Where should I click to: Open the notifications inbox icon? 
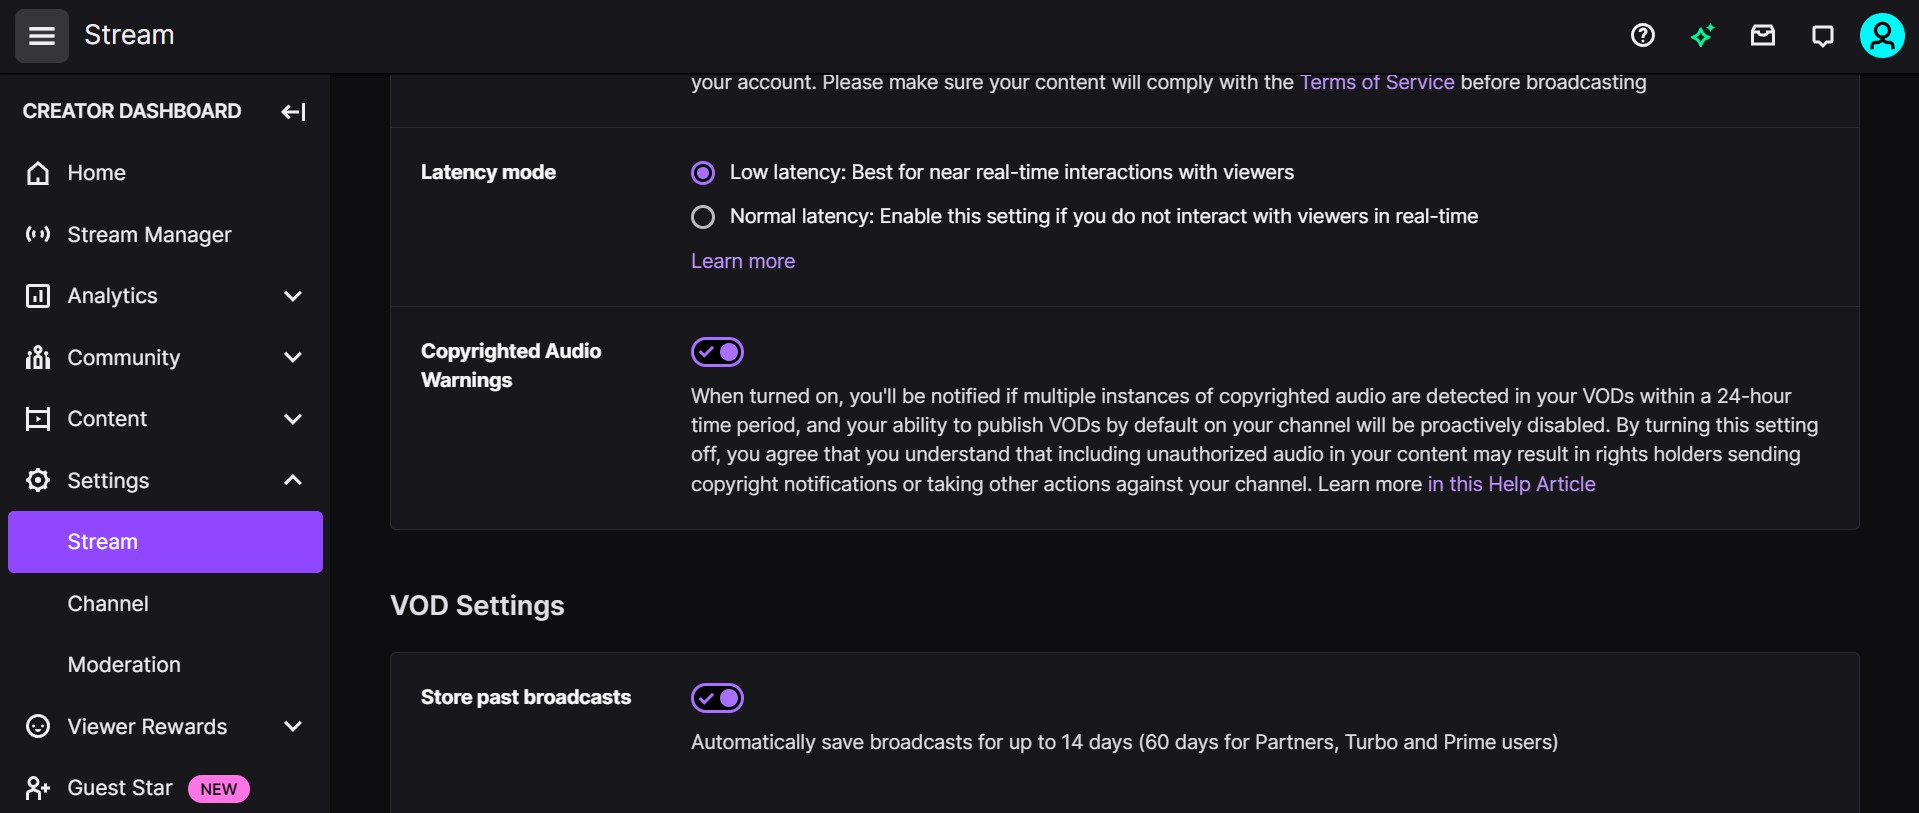tap(1762, 36)
